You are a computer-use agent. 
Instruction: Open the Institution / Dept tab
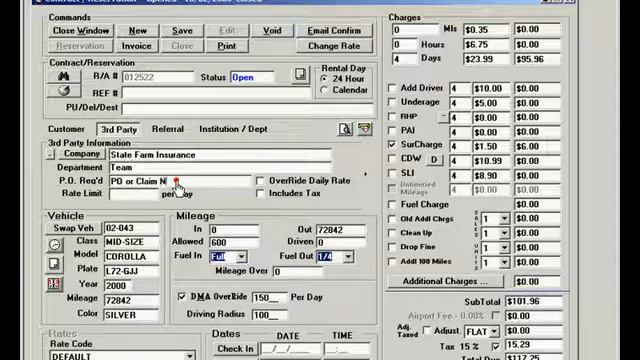click(233, 129)
